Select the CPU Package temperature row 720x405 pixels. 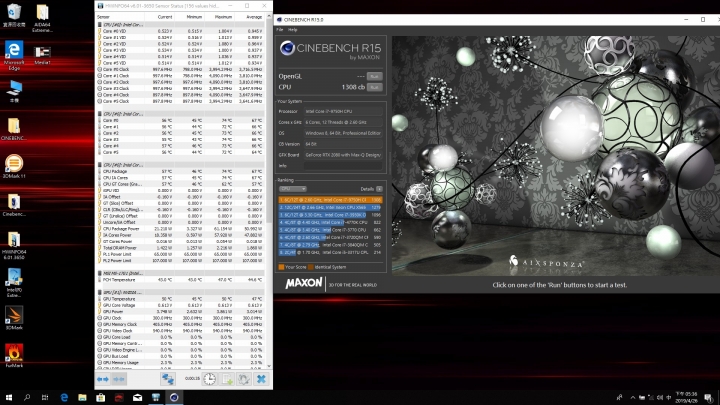180,171
